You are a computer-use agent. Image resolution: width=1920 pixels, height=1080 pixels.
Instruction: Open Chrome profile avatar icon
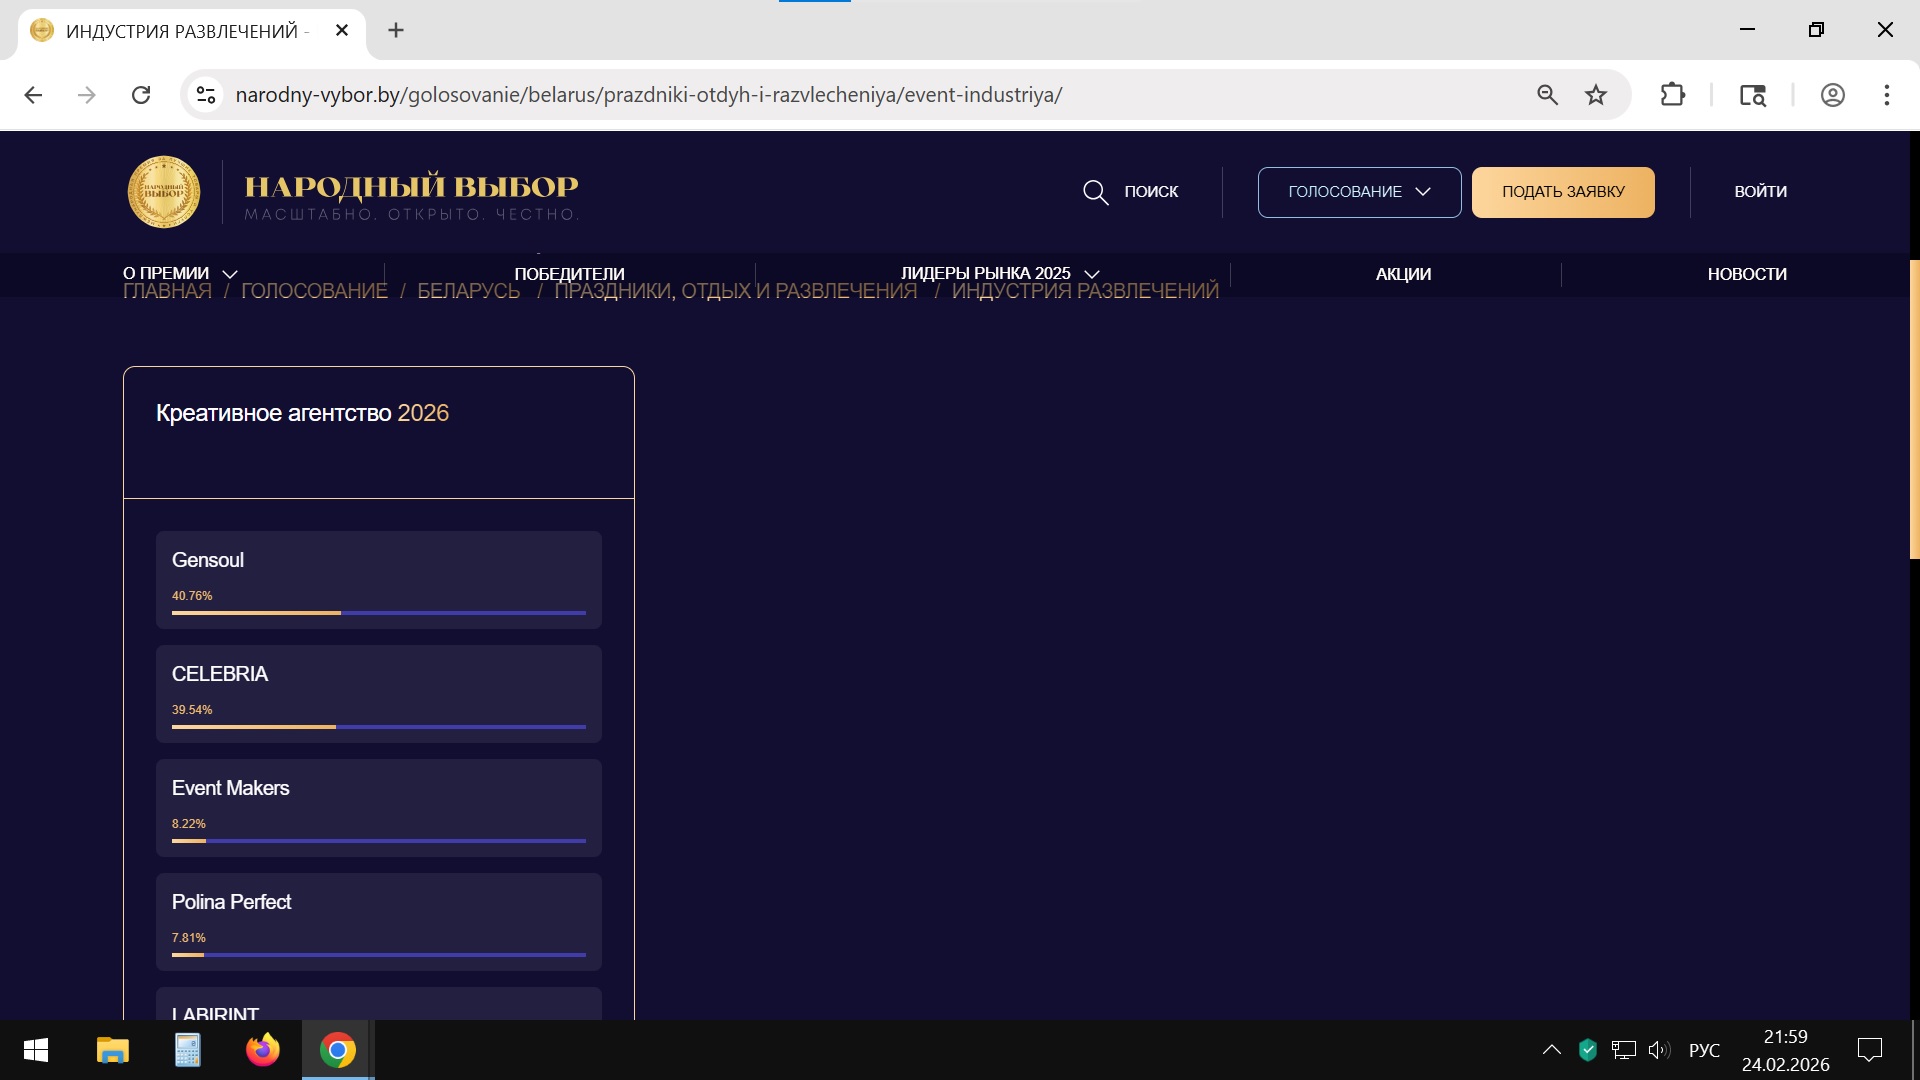(1832, 95)
